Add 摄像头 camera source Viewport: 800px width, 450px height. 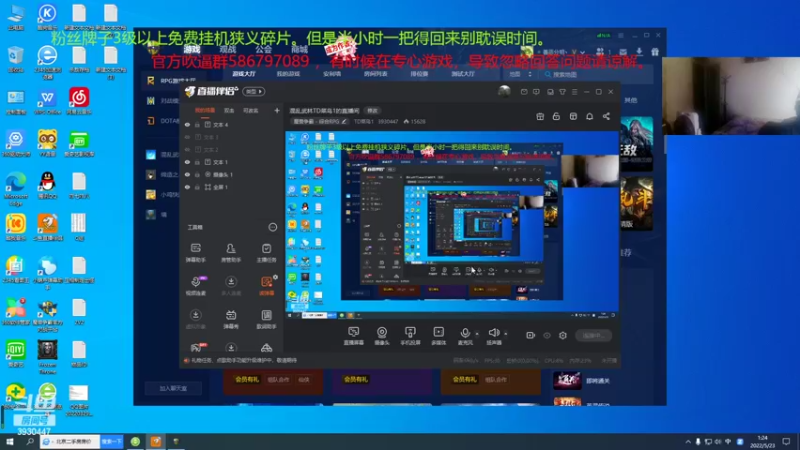click(382, 336)
